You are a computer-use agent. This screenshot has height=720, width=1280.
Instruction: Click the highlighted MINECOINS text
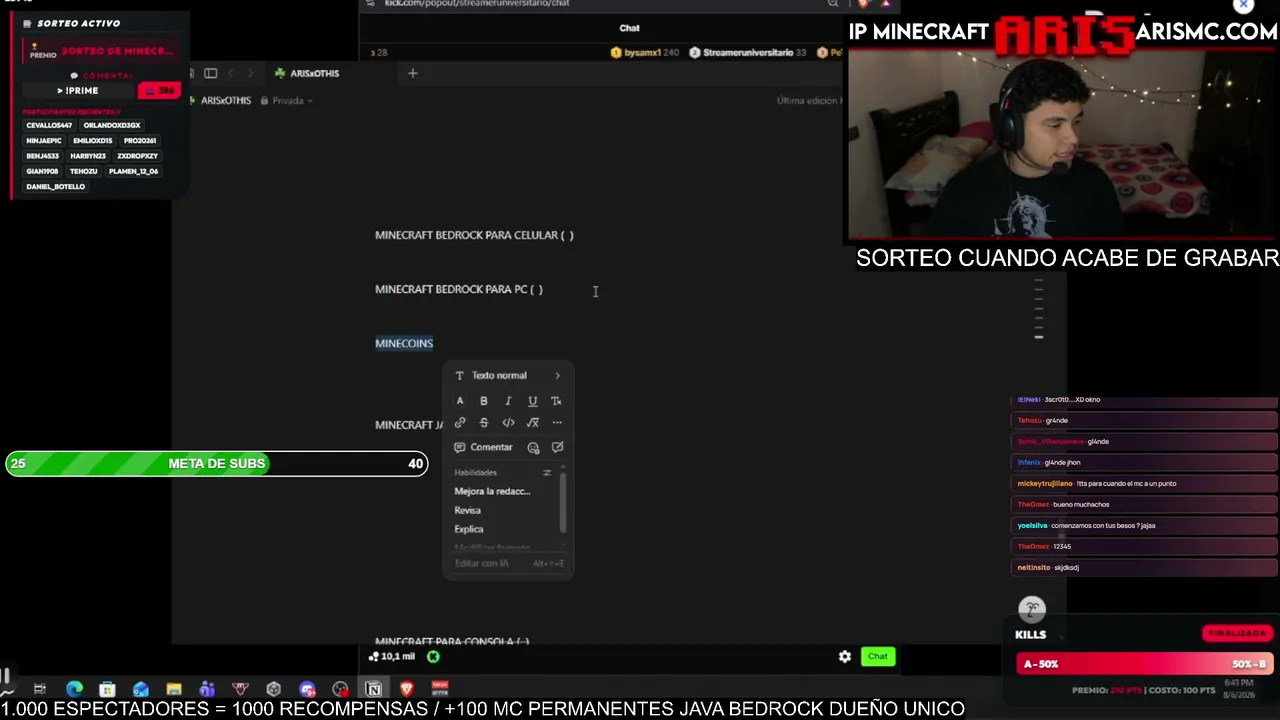coord(404,344)
